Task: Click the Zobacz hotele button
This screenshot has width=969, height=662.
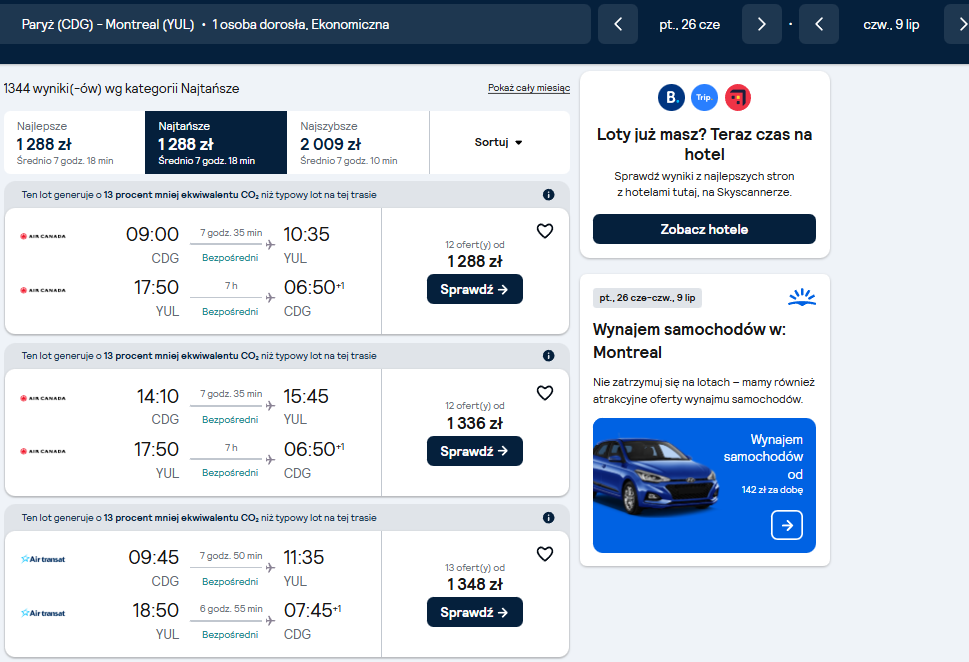Action: (704, 229)
